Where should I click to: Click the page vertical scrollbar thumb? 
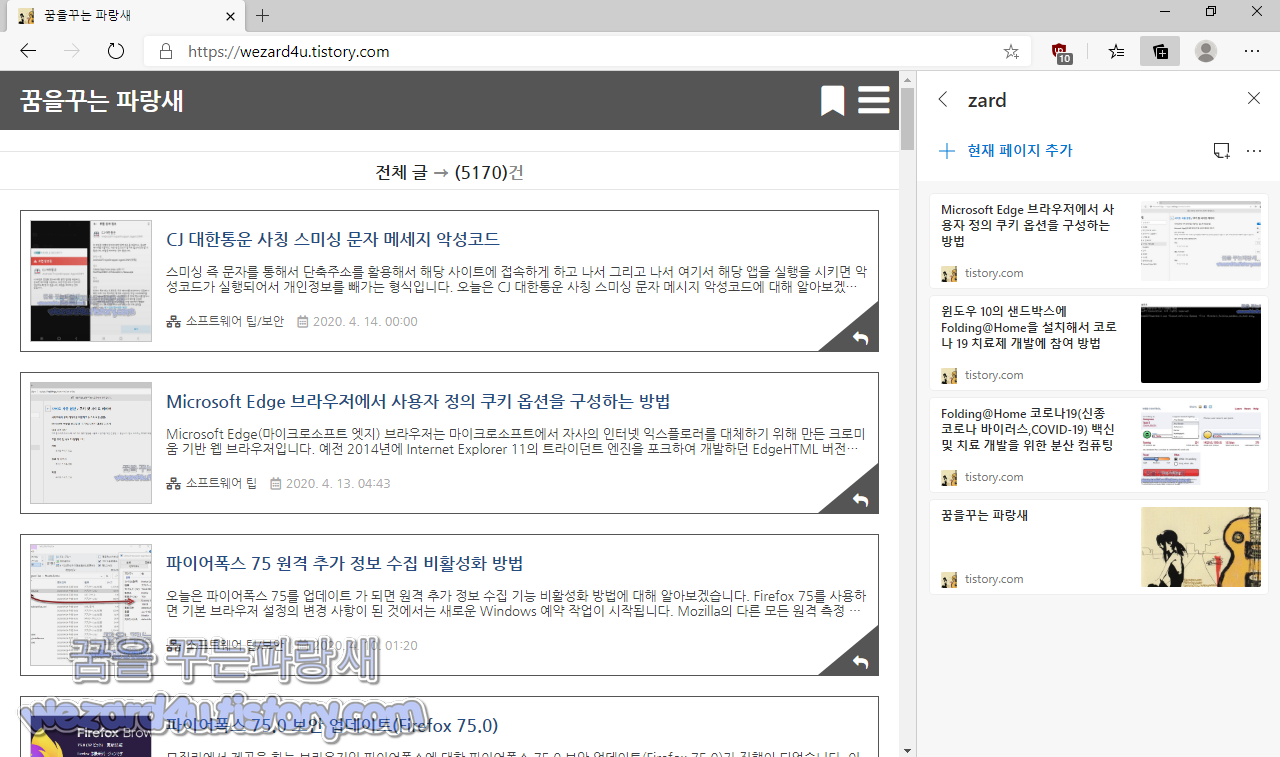907,118
